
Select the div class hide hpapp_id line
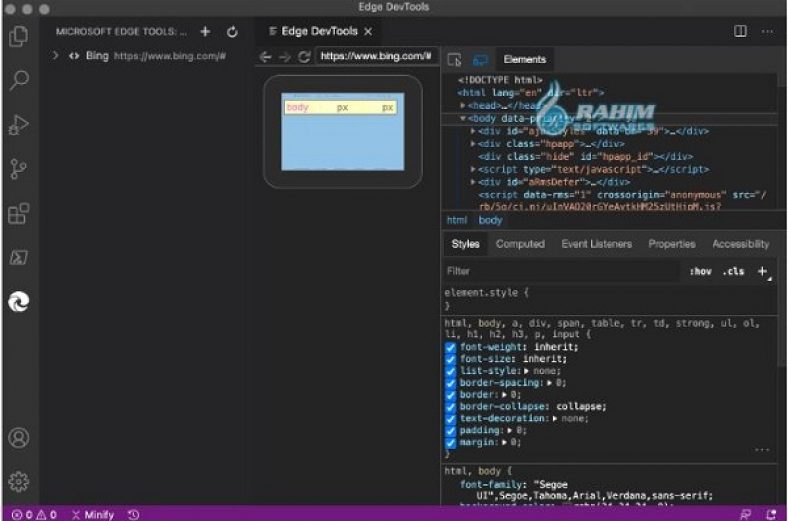[x=585, y=157]
